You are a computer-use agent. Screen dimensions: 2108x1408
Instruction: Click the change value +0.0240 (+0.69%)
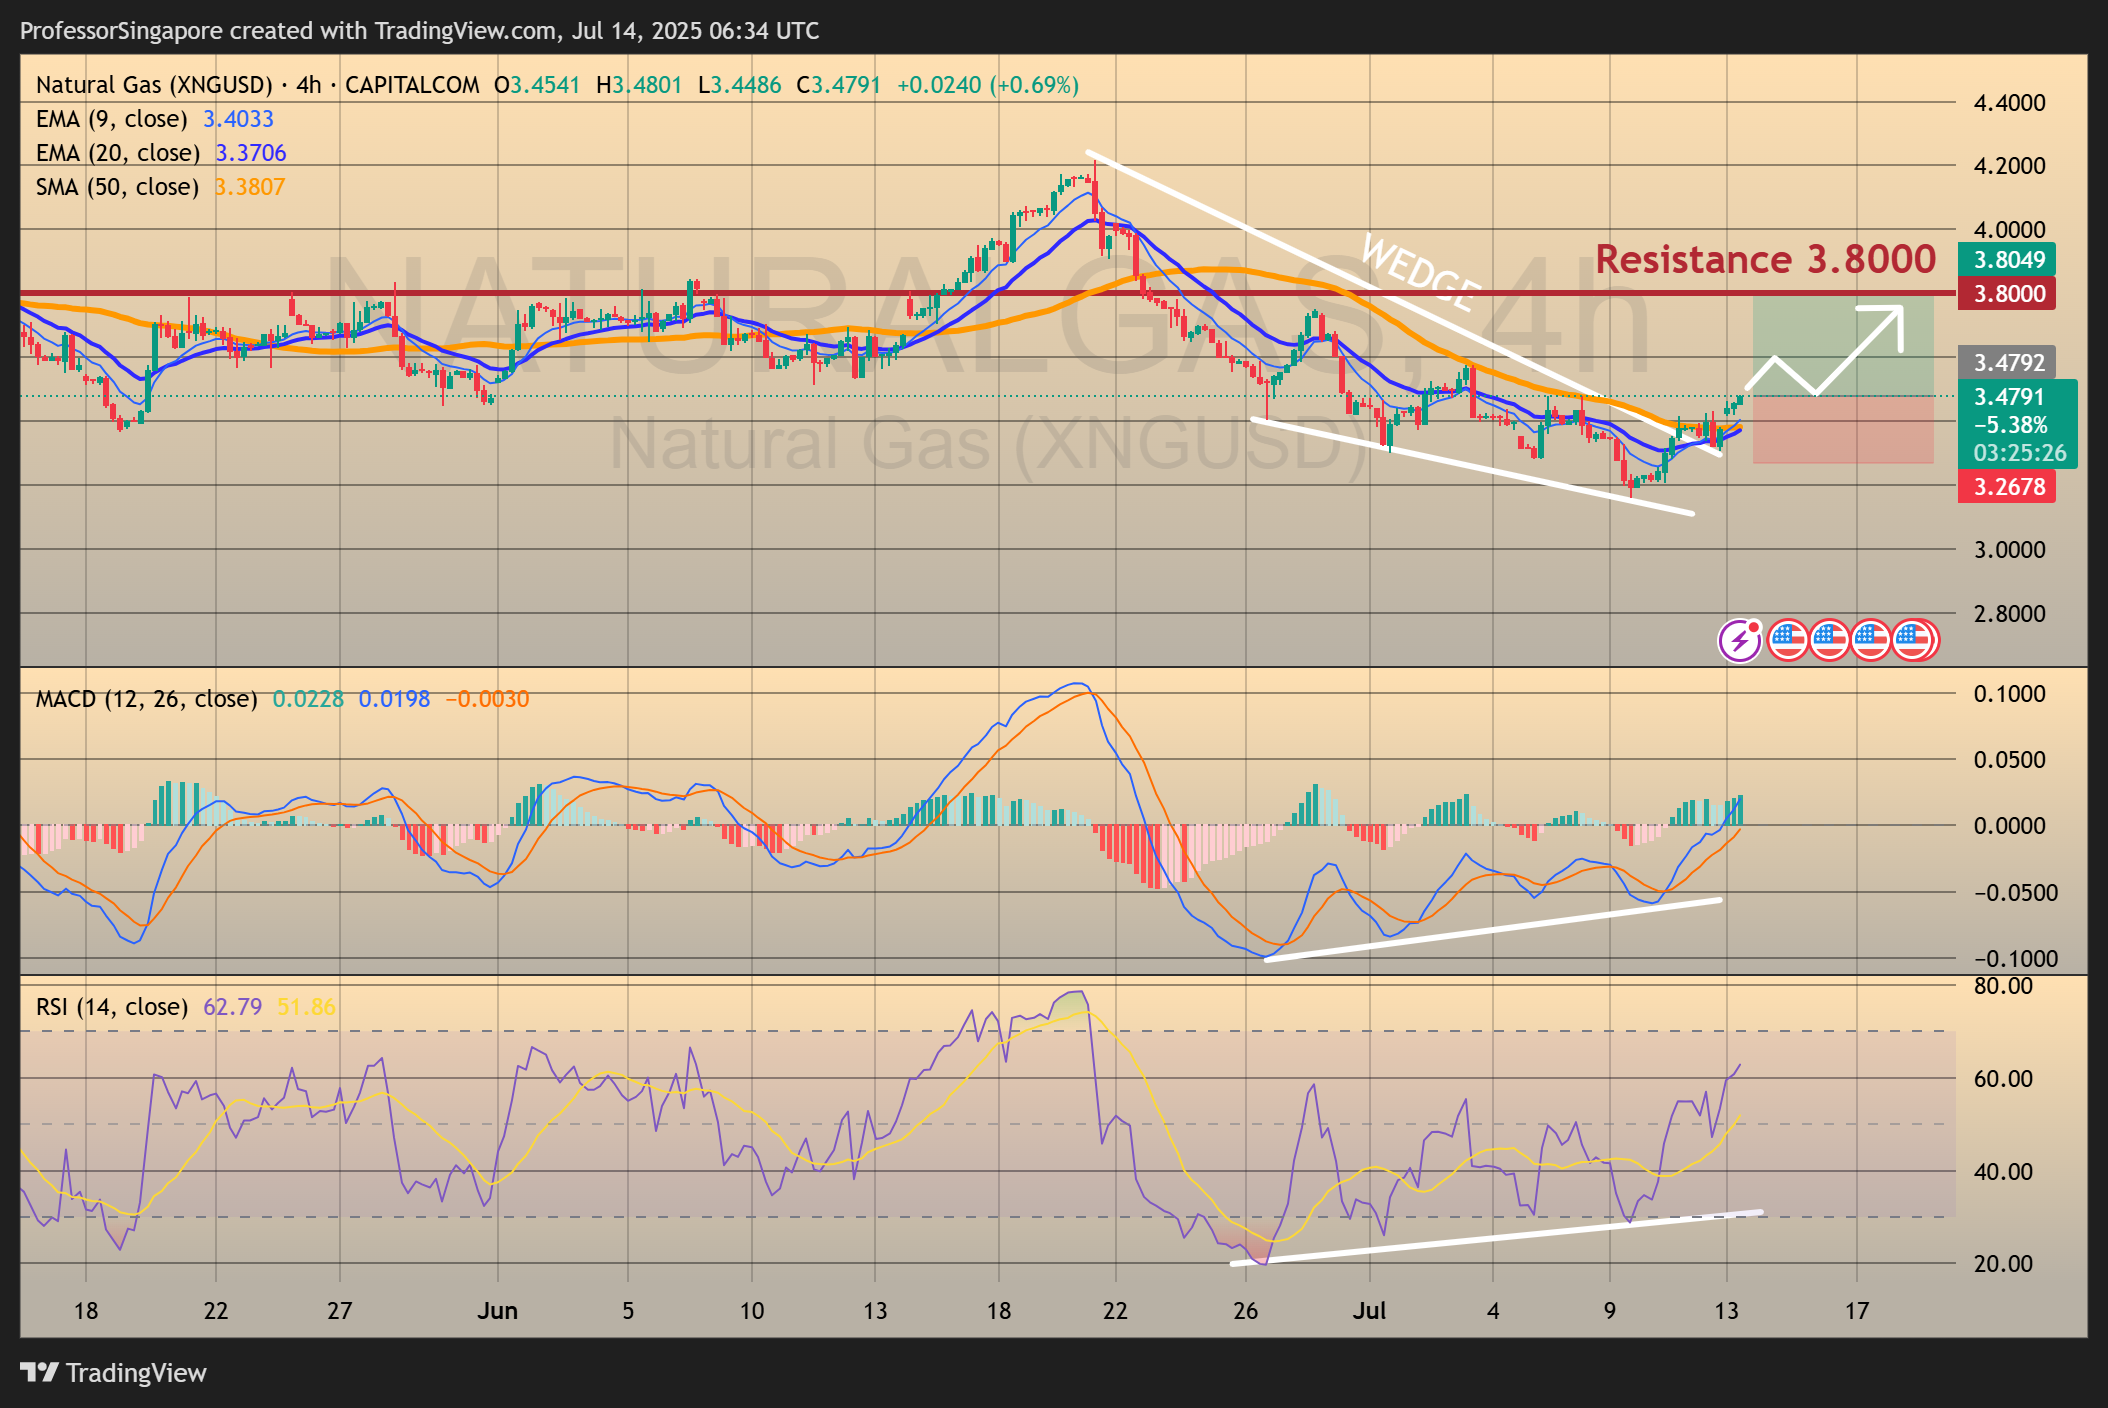[988, 85]
